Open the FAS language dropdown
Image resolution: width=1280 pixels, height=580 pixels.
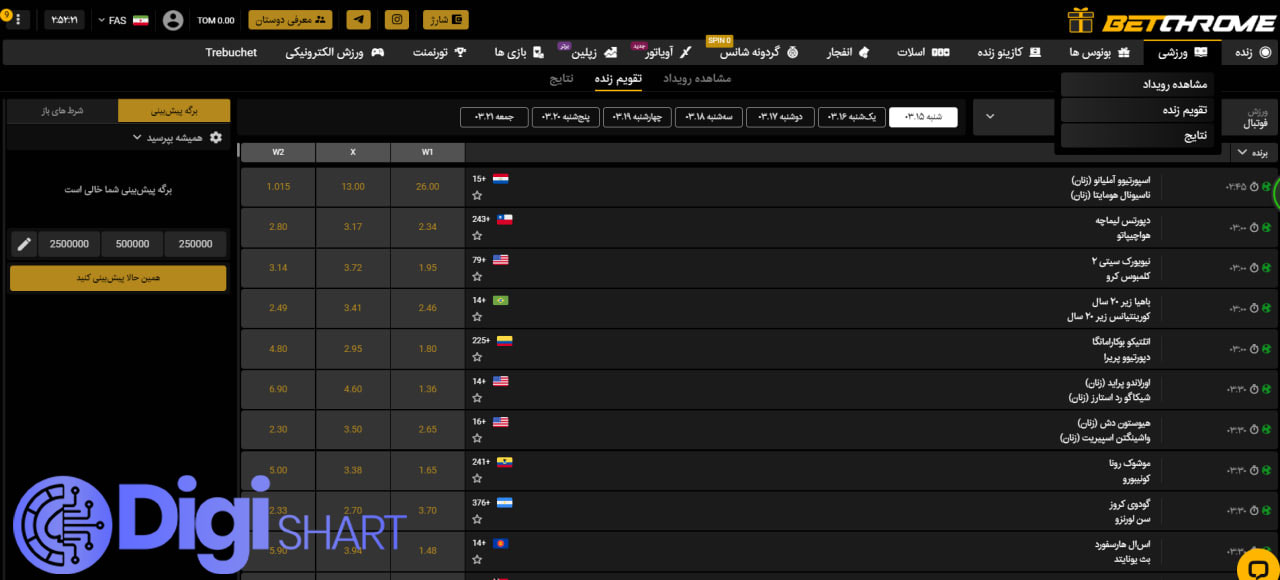(124, 20)
